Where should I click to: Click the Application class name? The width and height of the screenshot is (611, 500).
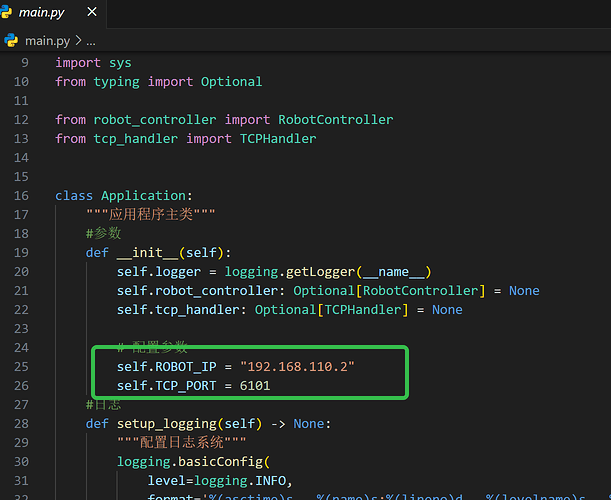coord(147,196)
